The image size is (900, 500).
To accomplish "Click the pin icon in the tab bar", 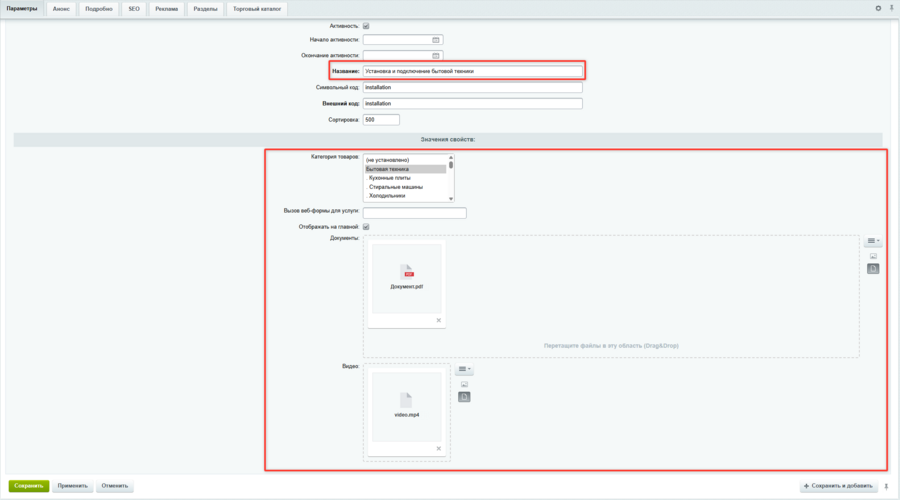I will (891, 8).
